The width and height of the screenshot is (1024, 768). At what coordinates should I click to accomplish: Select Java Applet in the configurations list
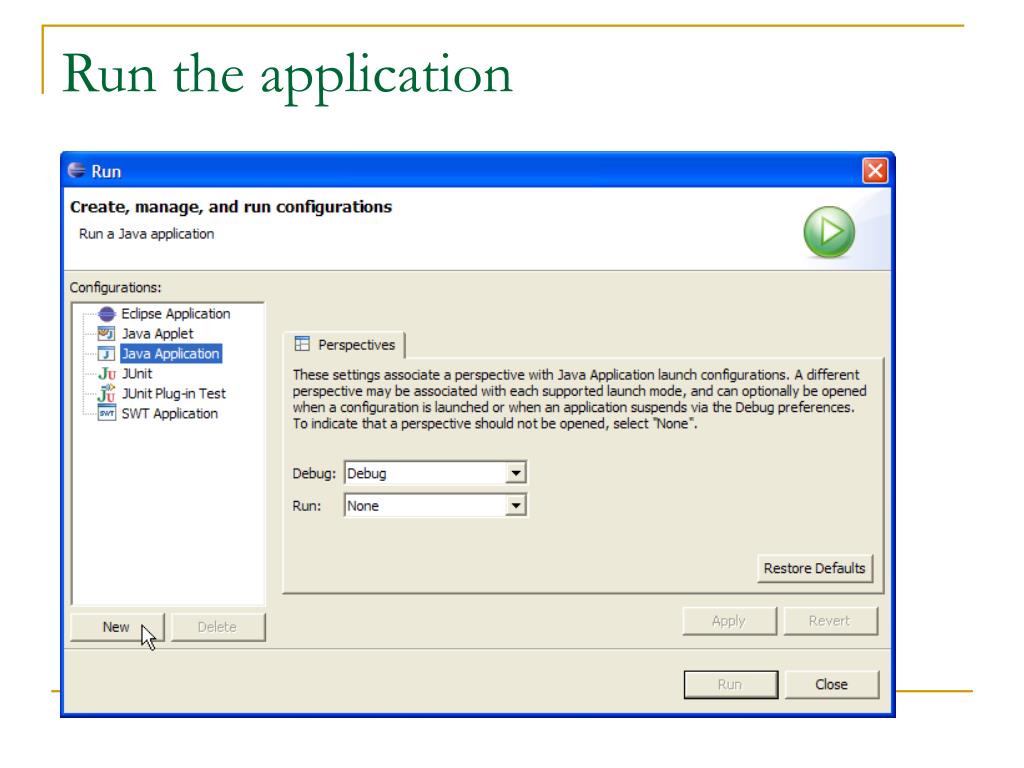point(157,334)
